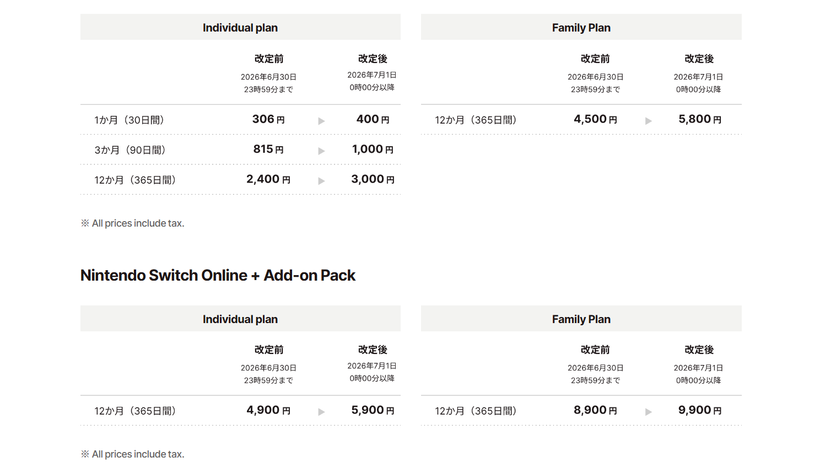This screenshot has width=825, height=472.
Task: Click the Nintendo Switch Online + Add-on Pack heading
Action: tap(218, 275)
